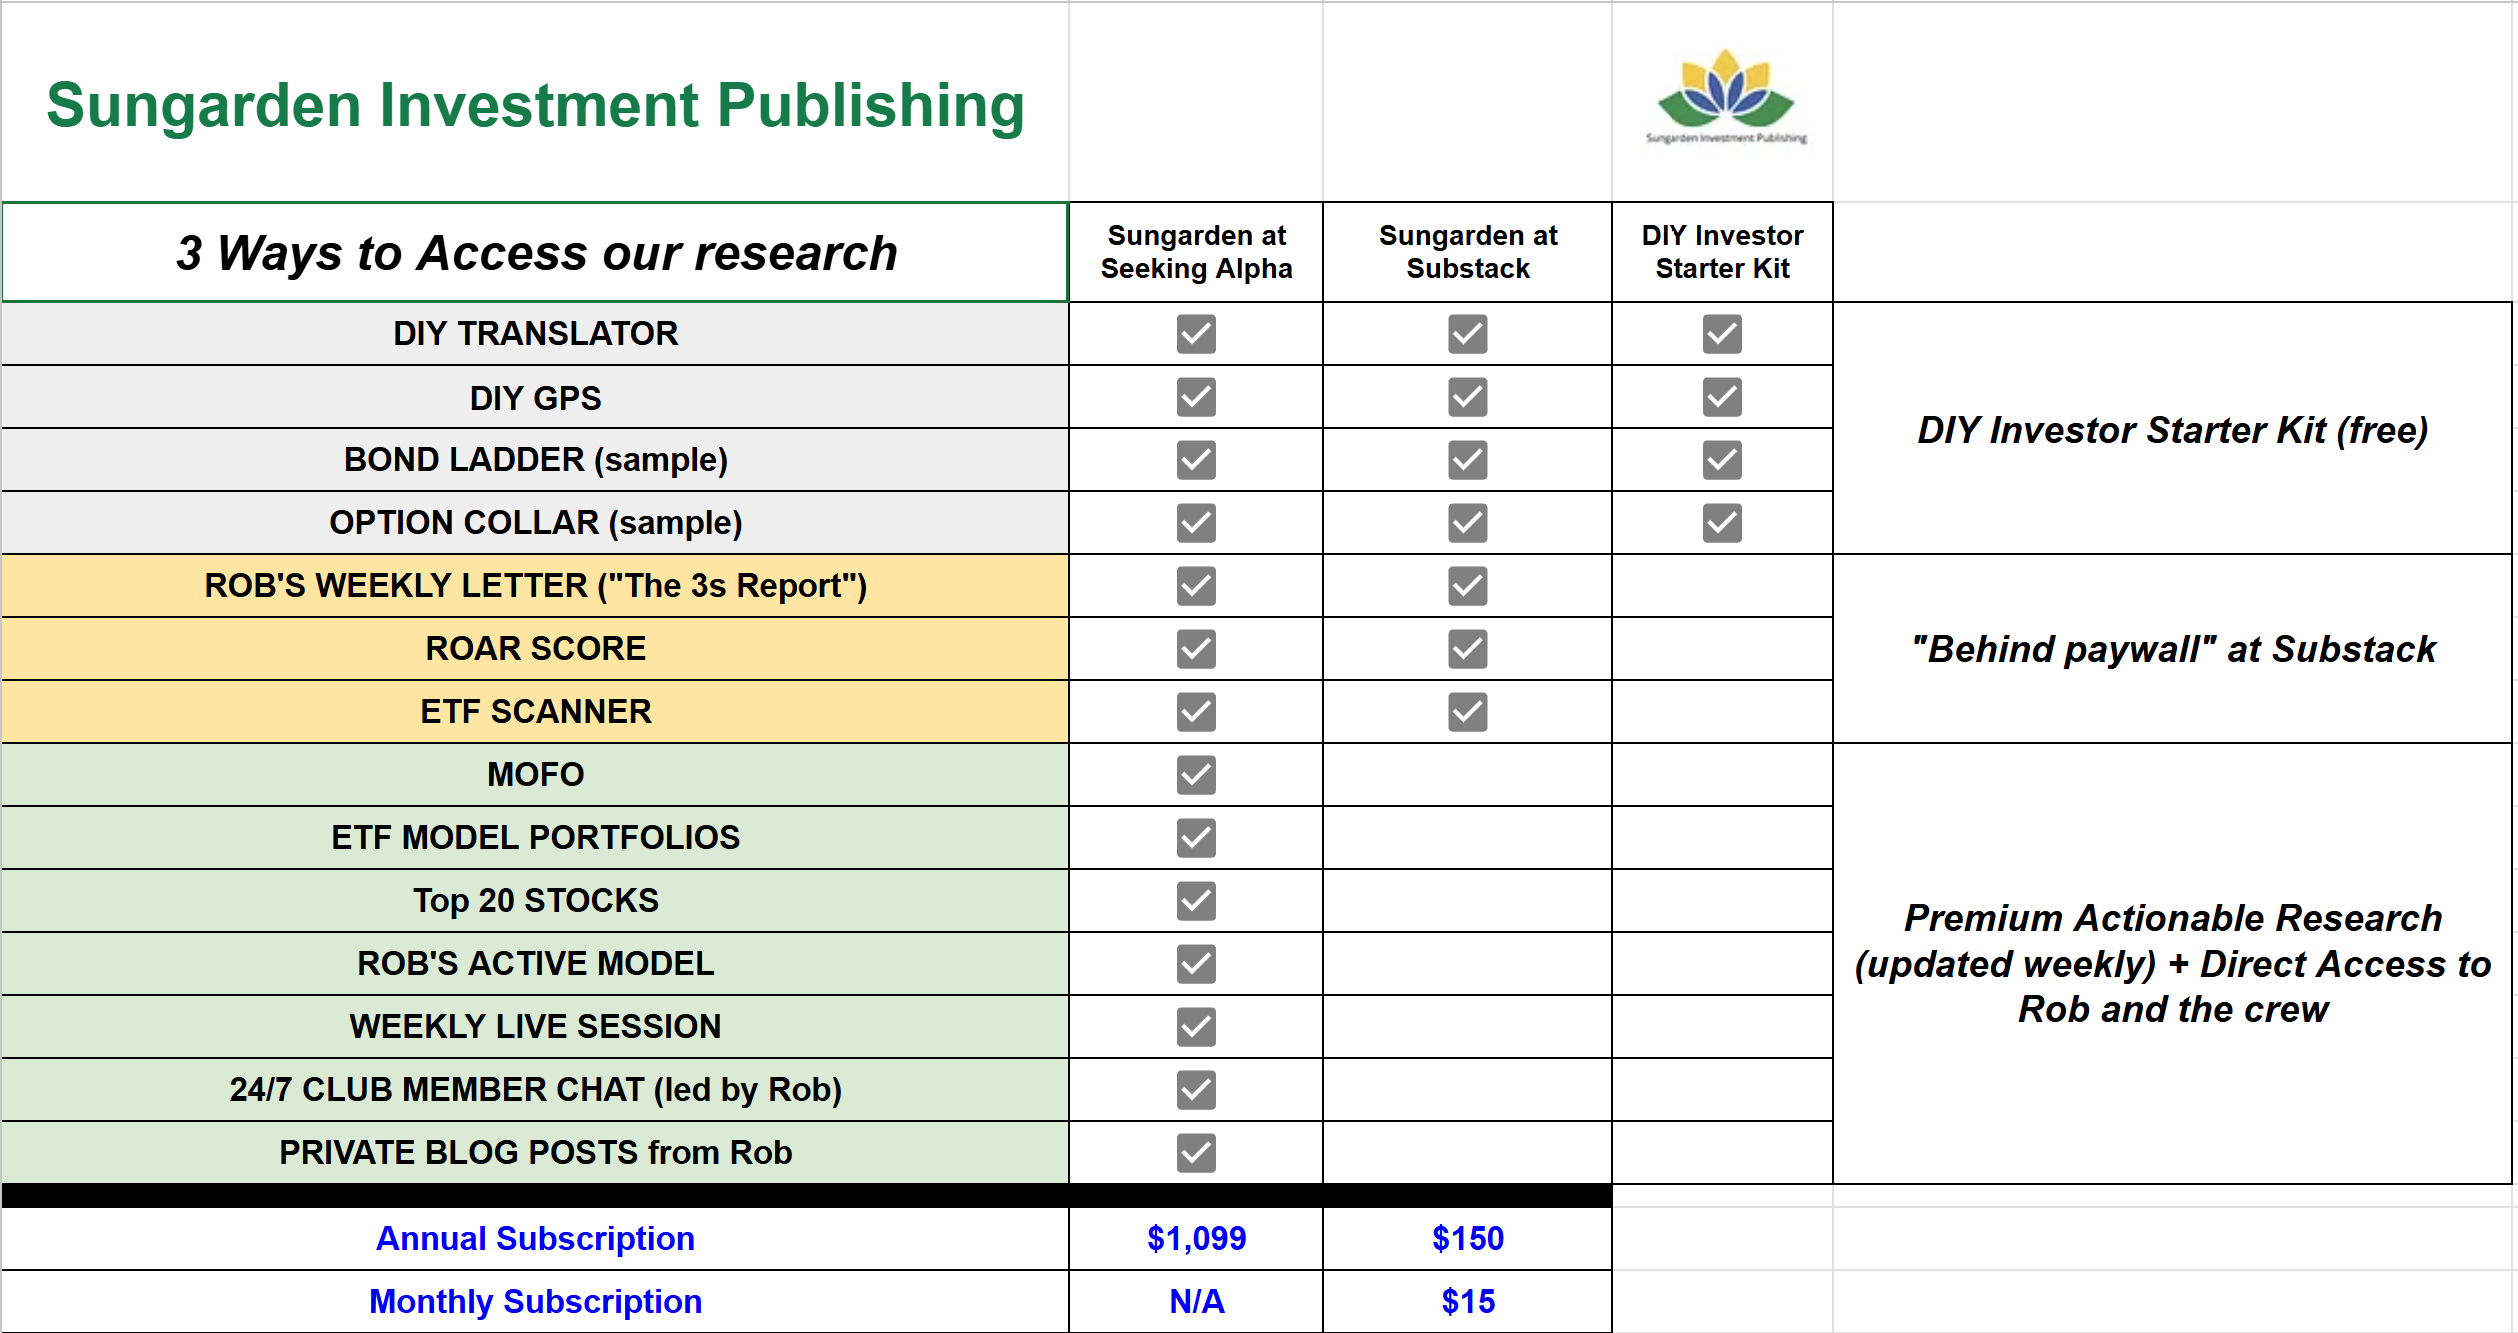
Task: Select the $150 Substack annual price
Action: point(1467,1239)
